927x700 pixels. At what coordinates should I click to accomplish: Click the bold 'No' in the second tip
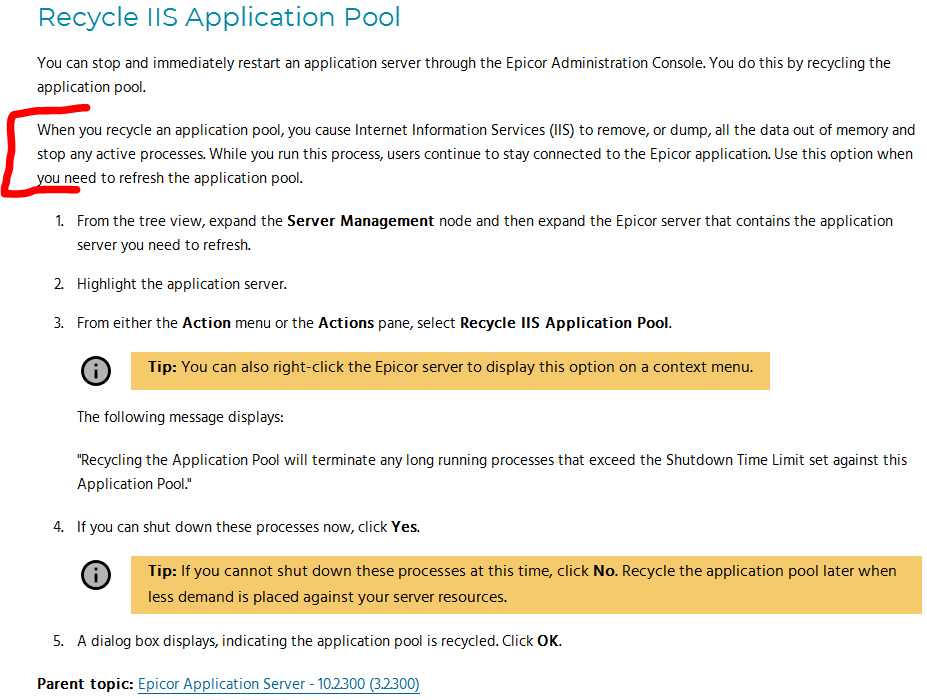(x=604, y=571)
